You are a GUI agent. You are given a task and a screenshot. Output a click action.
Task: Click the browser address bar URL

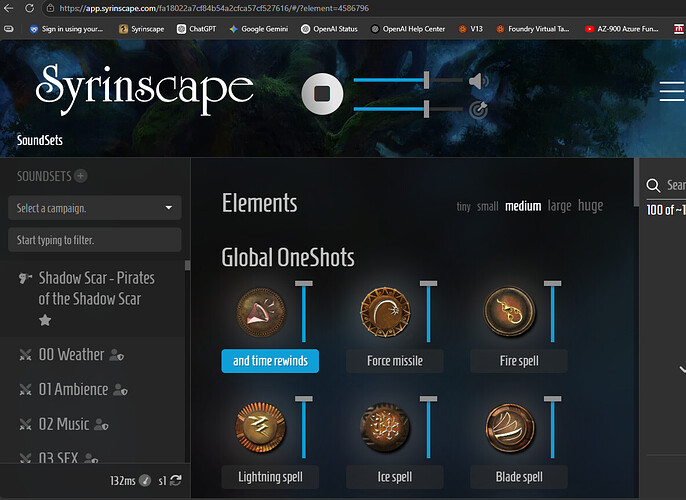point(214,8)
